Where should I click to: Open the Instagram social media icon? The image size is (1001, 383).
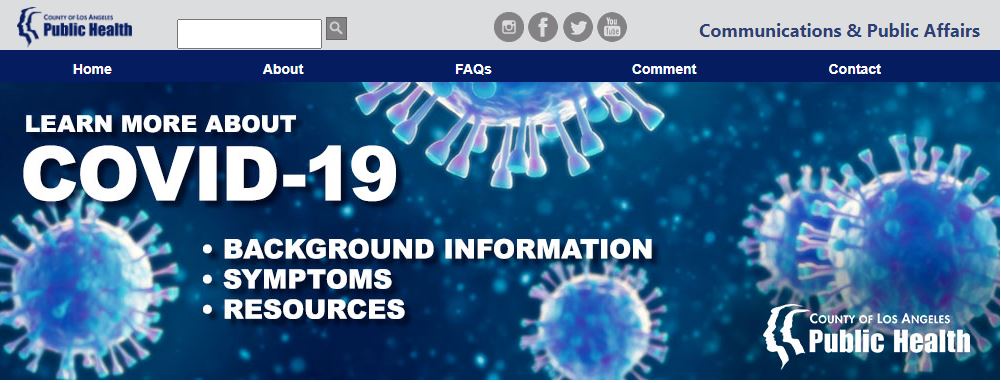[509, 27]
